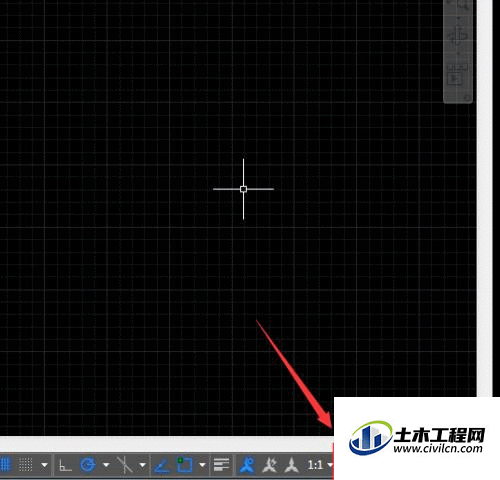Click the horizontal scrollbar below drawing area
This screenshot has height=480, width=500.
167,444
